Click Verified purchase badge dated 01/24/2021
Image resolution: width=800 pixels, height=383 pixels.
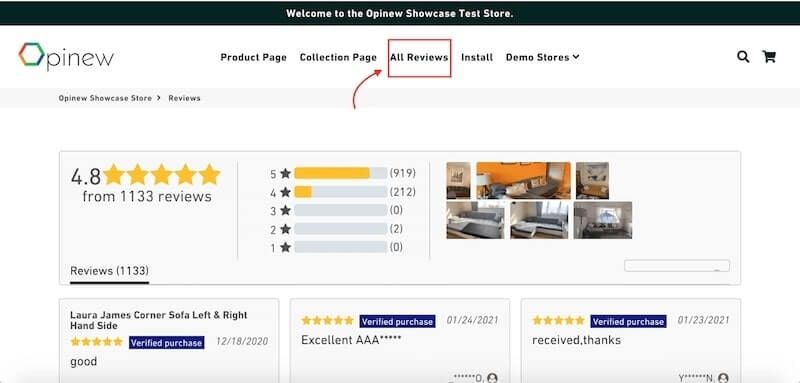pos(397,321)
